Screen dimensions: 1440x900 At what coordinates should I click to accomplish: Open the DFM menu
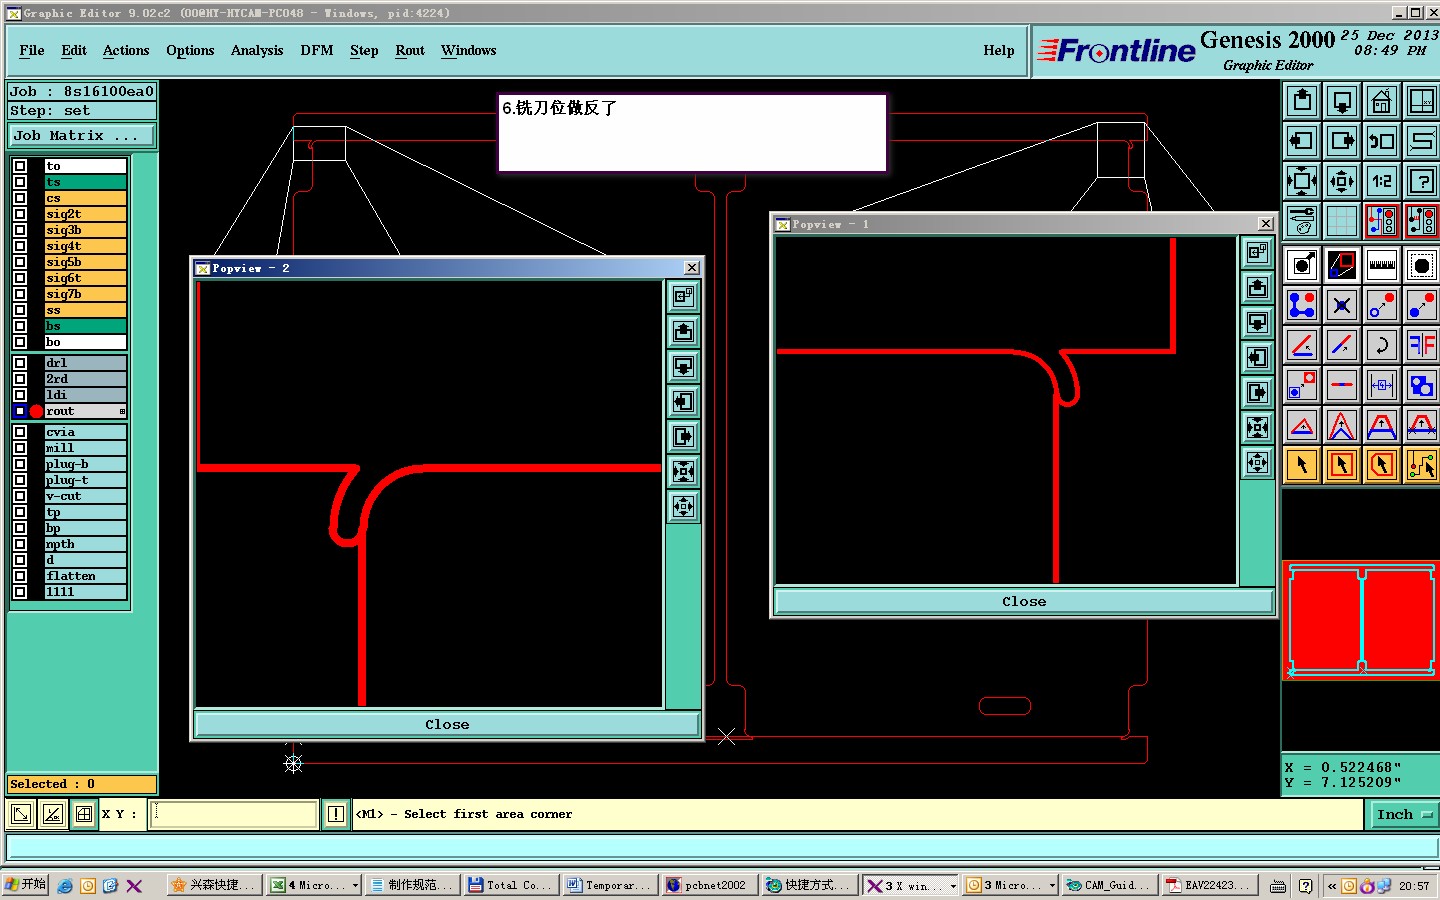click(317, 50)
